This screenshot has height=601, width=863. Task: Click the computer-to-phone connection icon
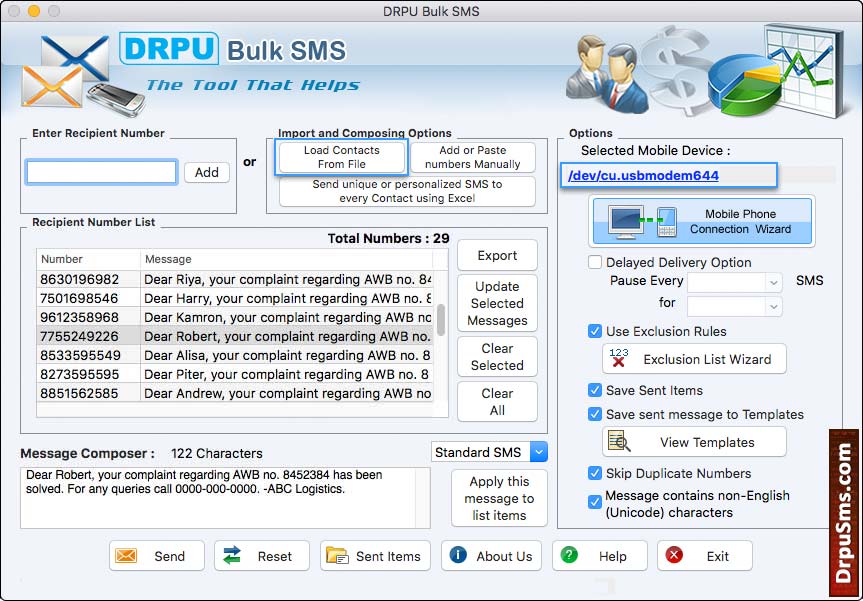(642, 222)
